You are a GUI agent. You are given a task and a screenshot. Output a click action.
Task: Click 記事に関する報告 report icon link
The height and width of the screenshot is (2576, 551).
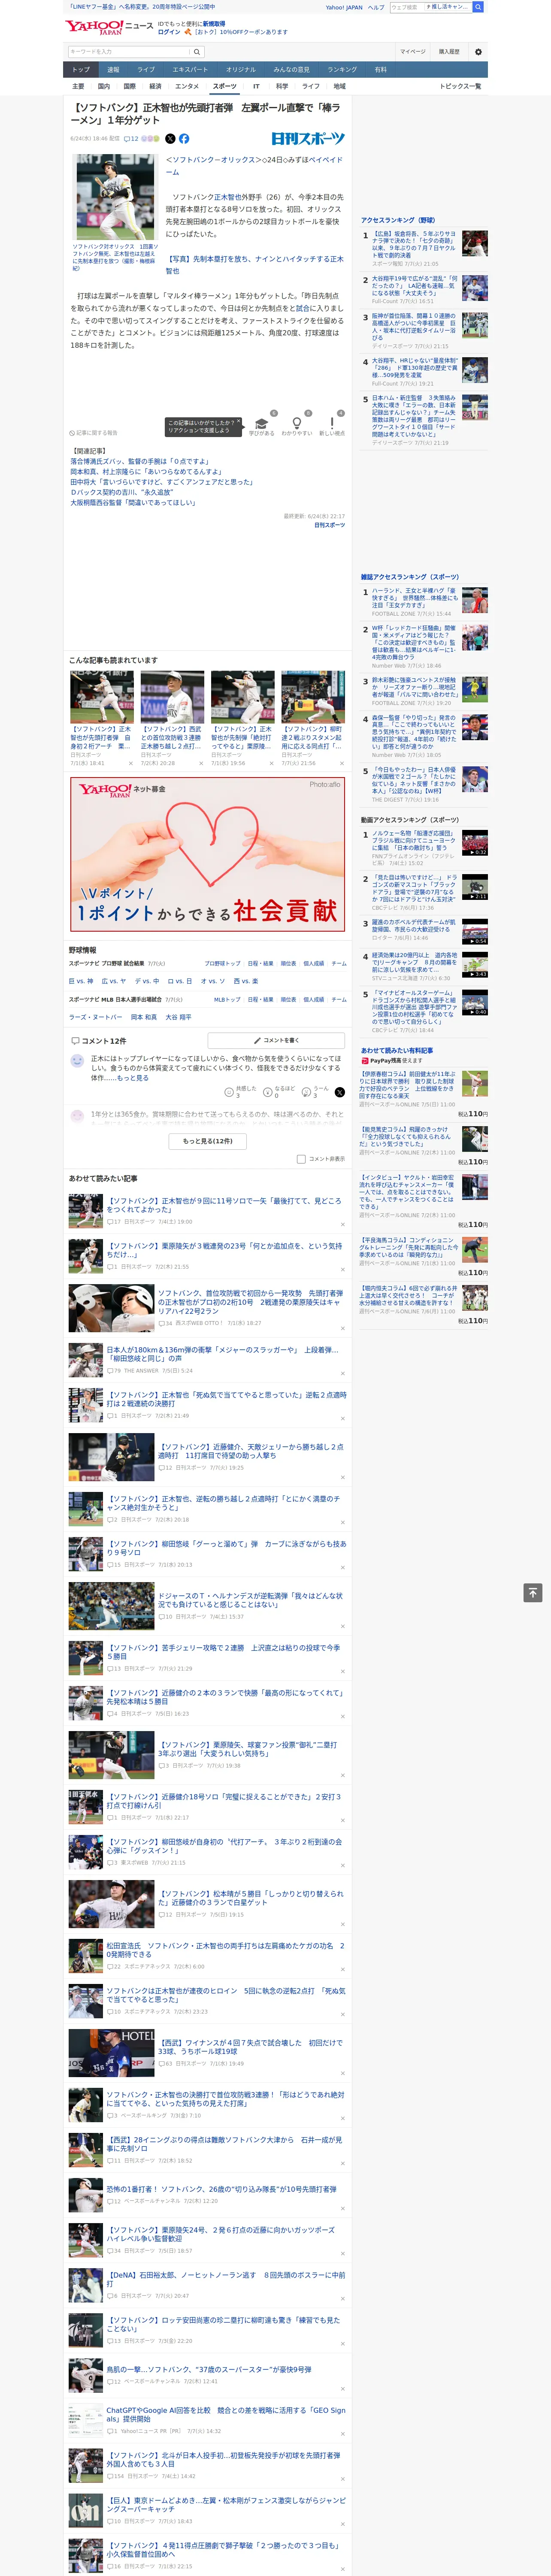[x=94, y=433]
